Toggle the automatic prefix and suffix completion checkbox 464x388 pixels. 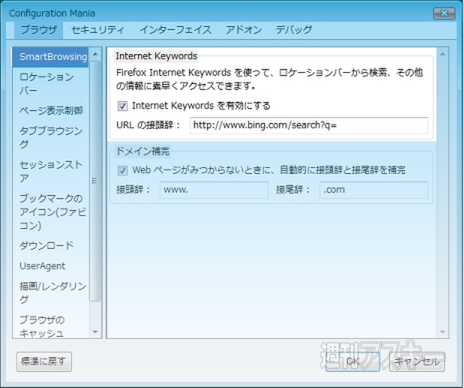[122, 171]
